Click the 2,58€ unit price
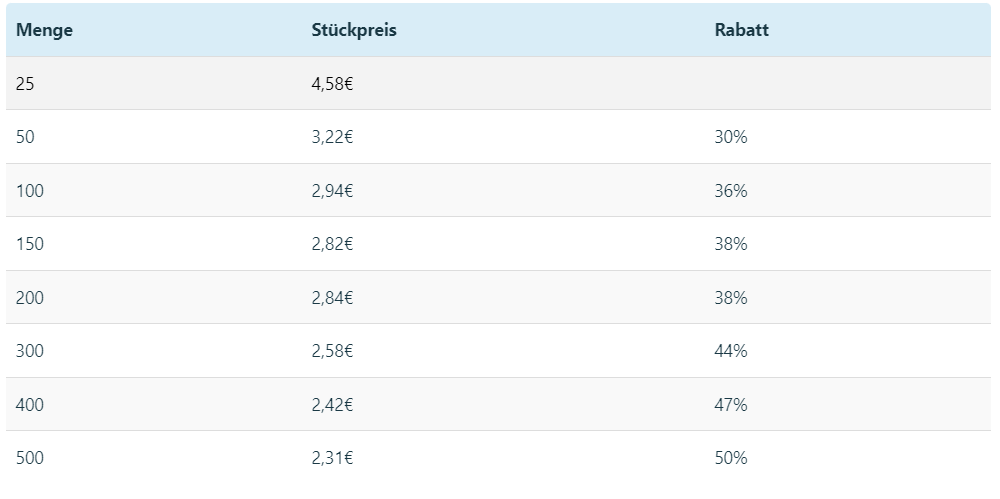Viewport: 1000px width, 499px height. [332, 351]
